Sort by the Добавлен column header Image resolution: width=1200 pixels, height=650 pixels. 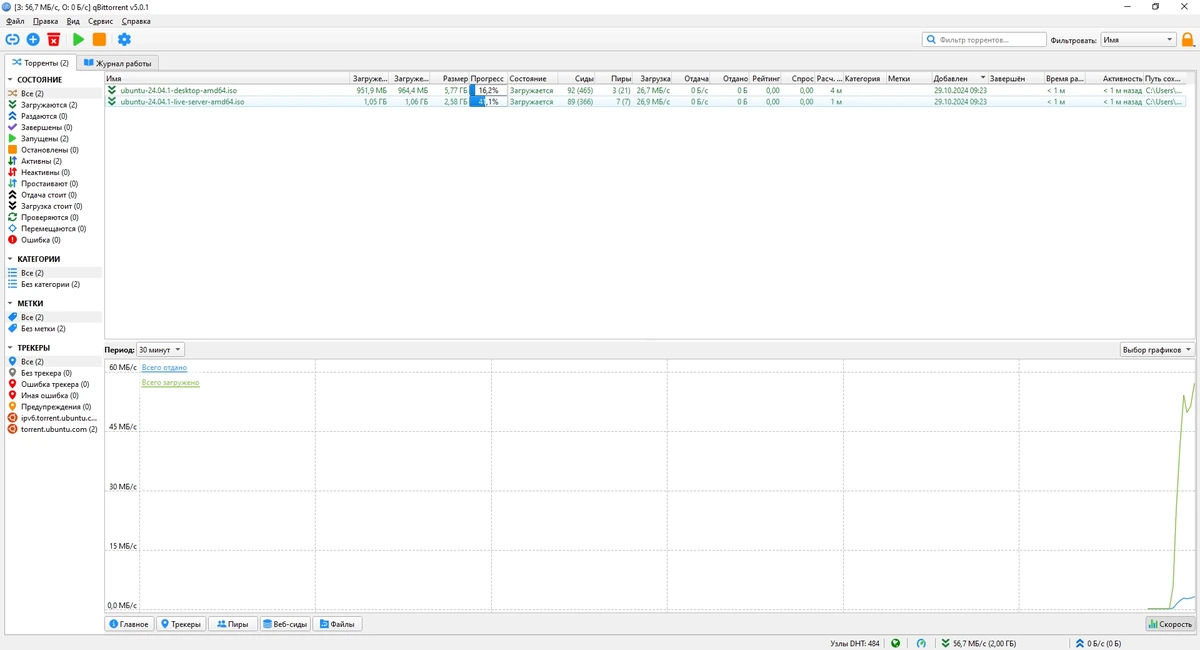click(960, 78)
